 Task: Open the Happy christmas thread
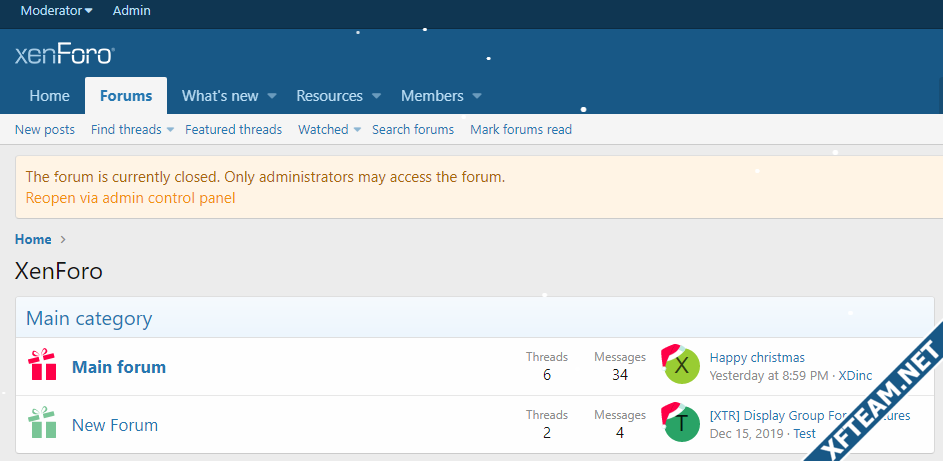(x=757, y=358)
